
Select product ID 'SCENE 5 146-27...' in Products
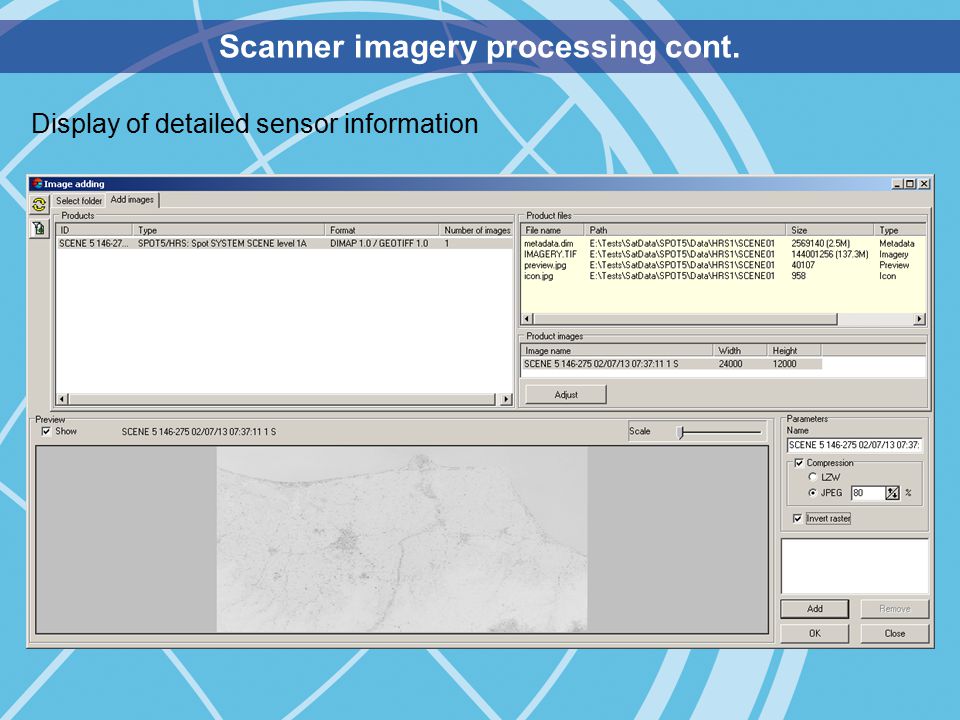coord(94,244)
